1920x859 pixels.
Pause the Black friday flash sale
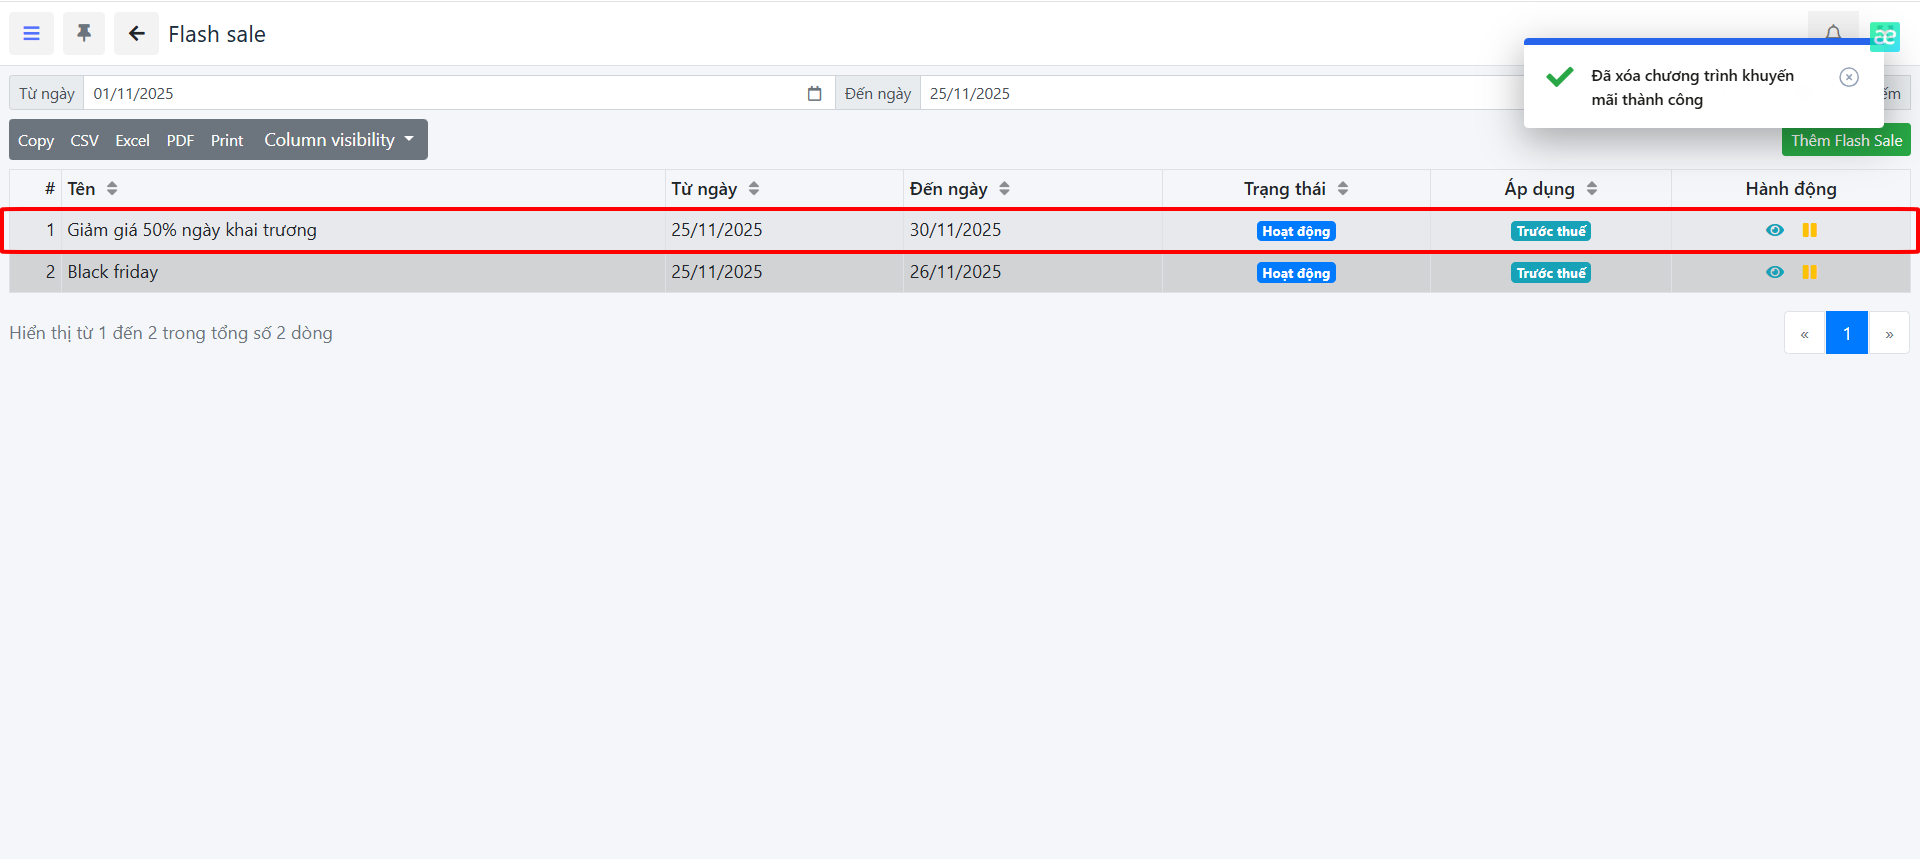(x=1809, y=272)
